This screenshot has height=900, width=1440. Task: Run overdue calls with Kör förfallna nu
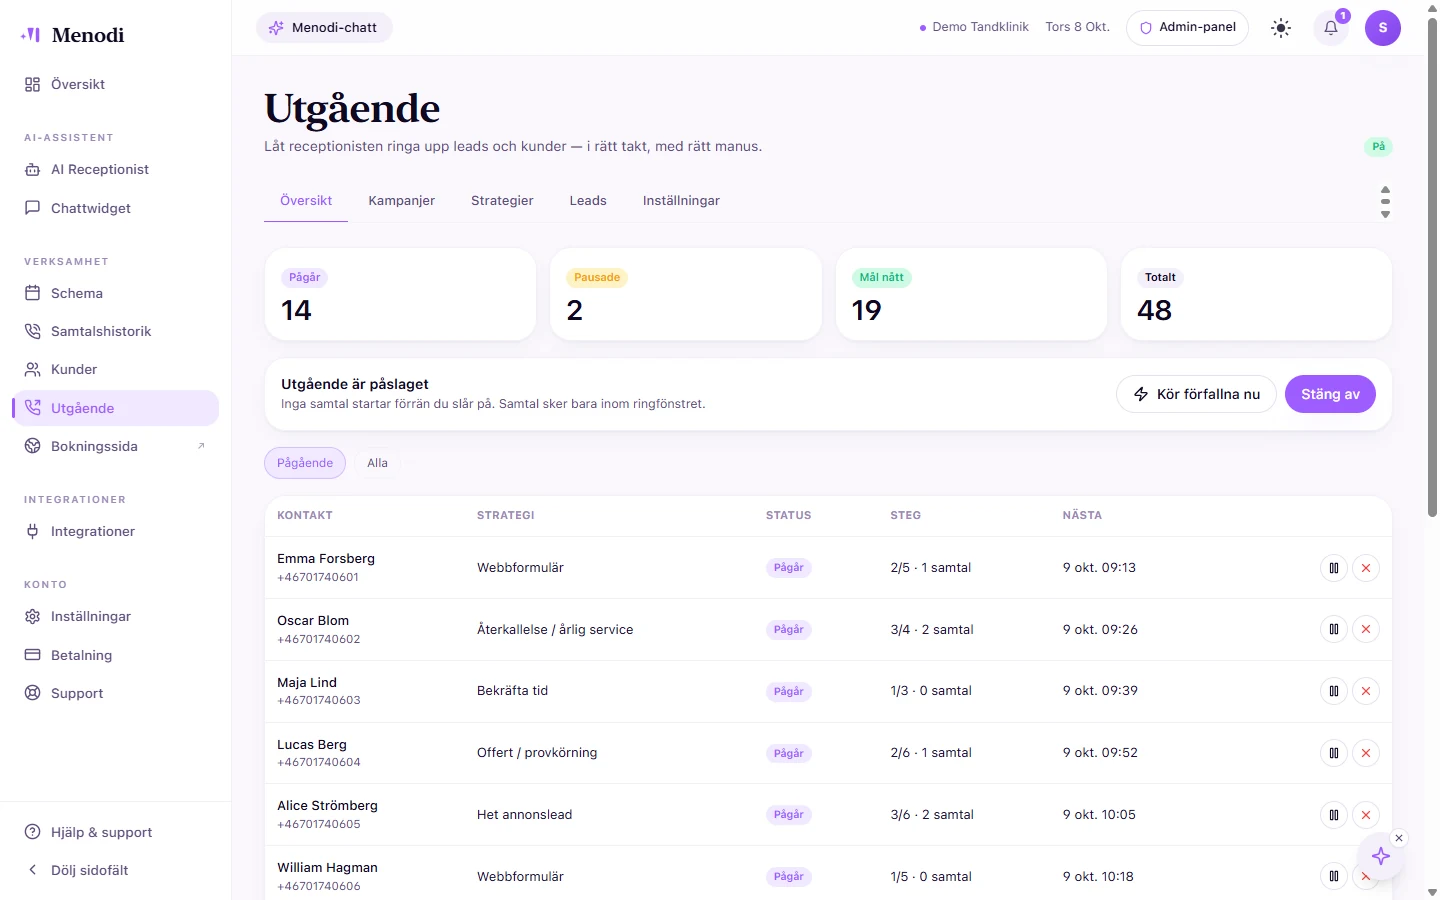point(1196,395)
